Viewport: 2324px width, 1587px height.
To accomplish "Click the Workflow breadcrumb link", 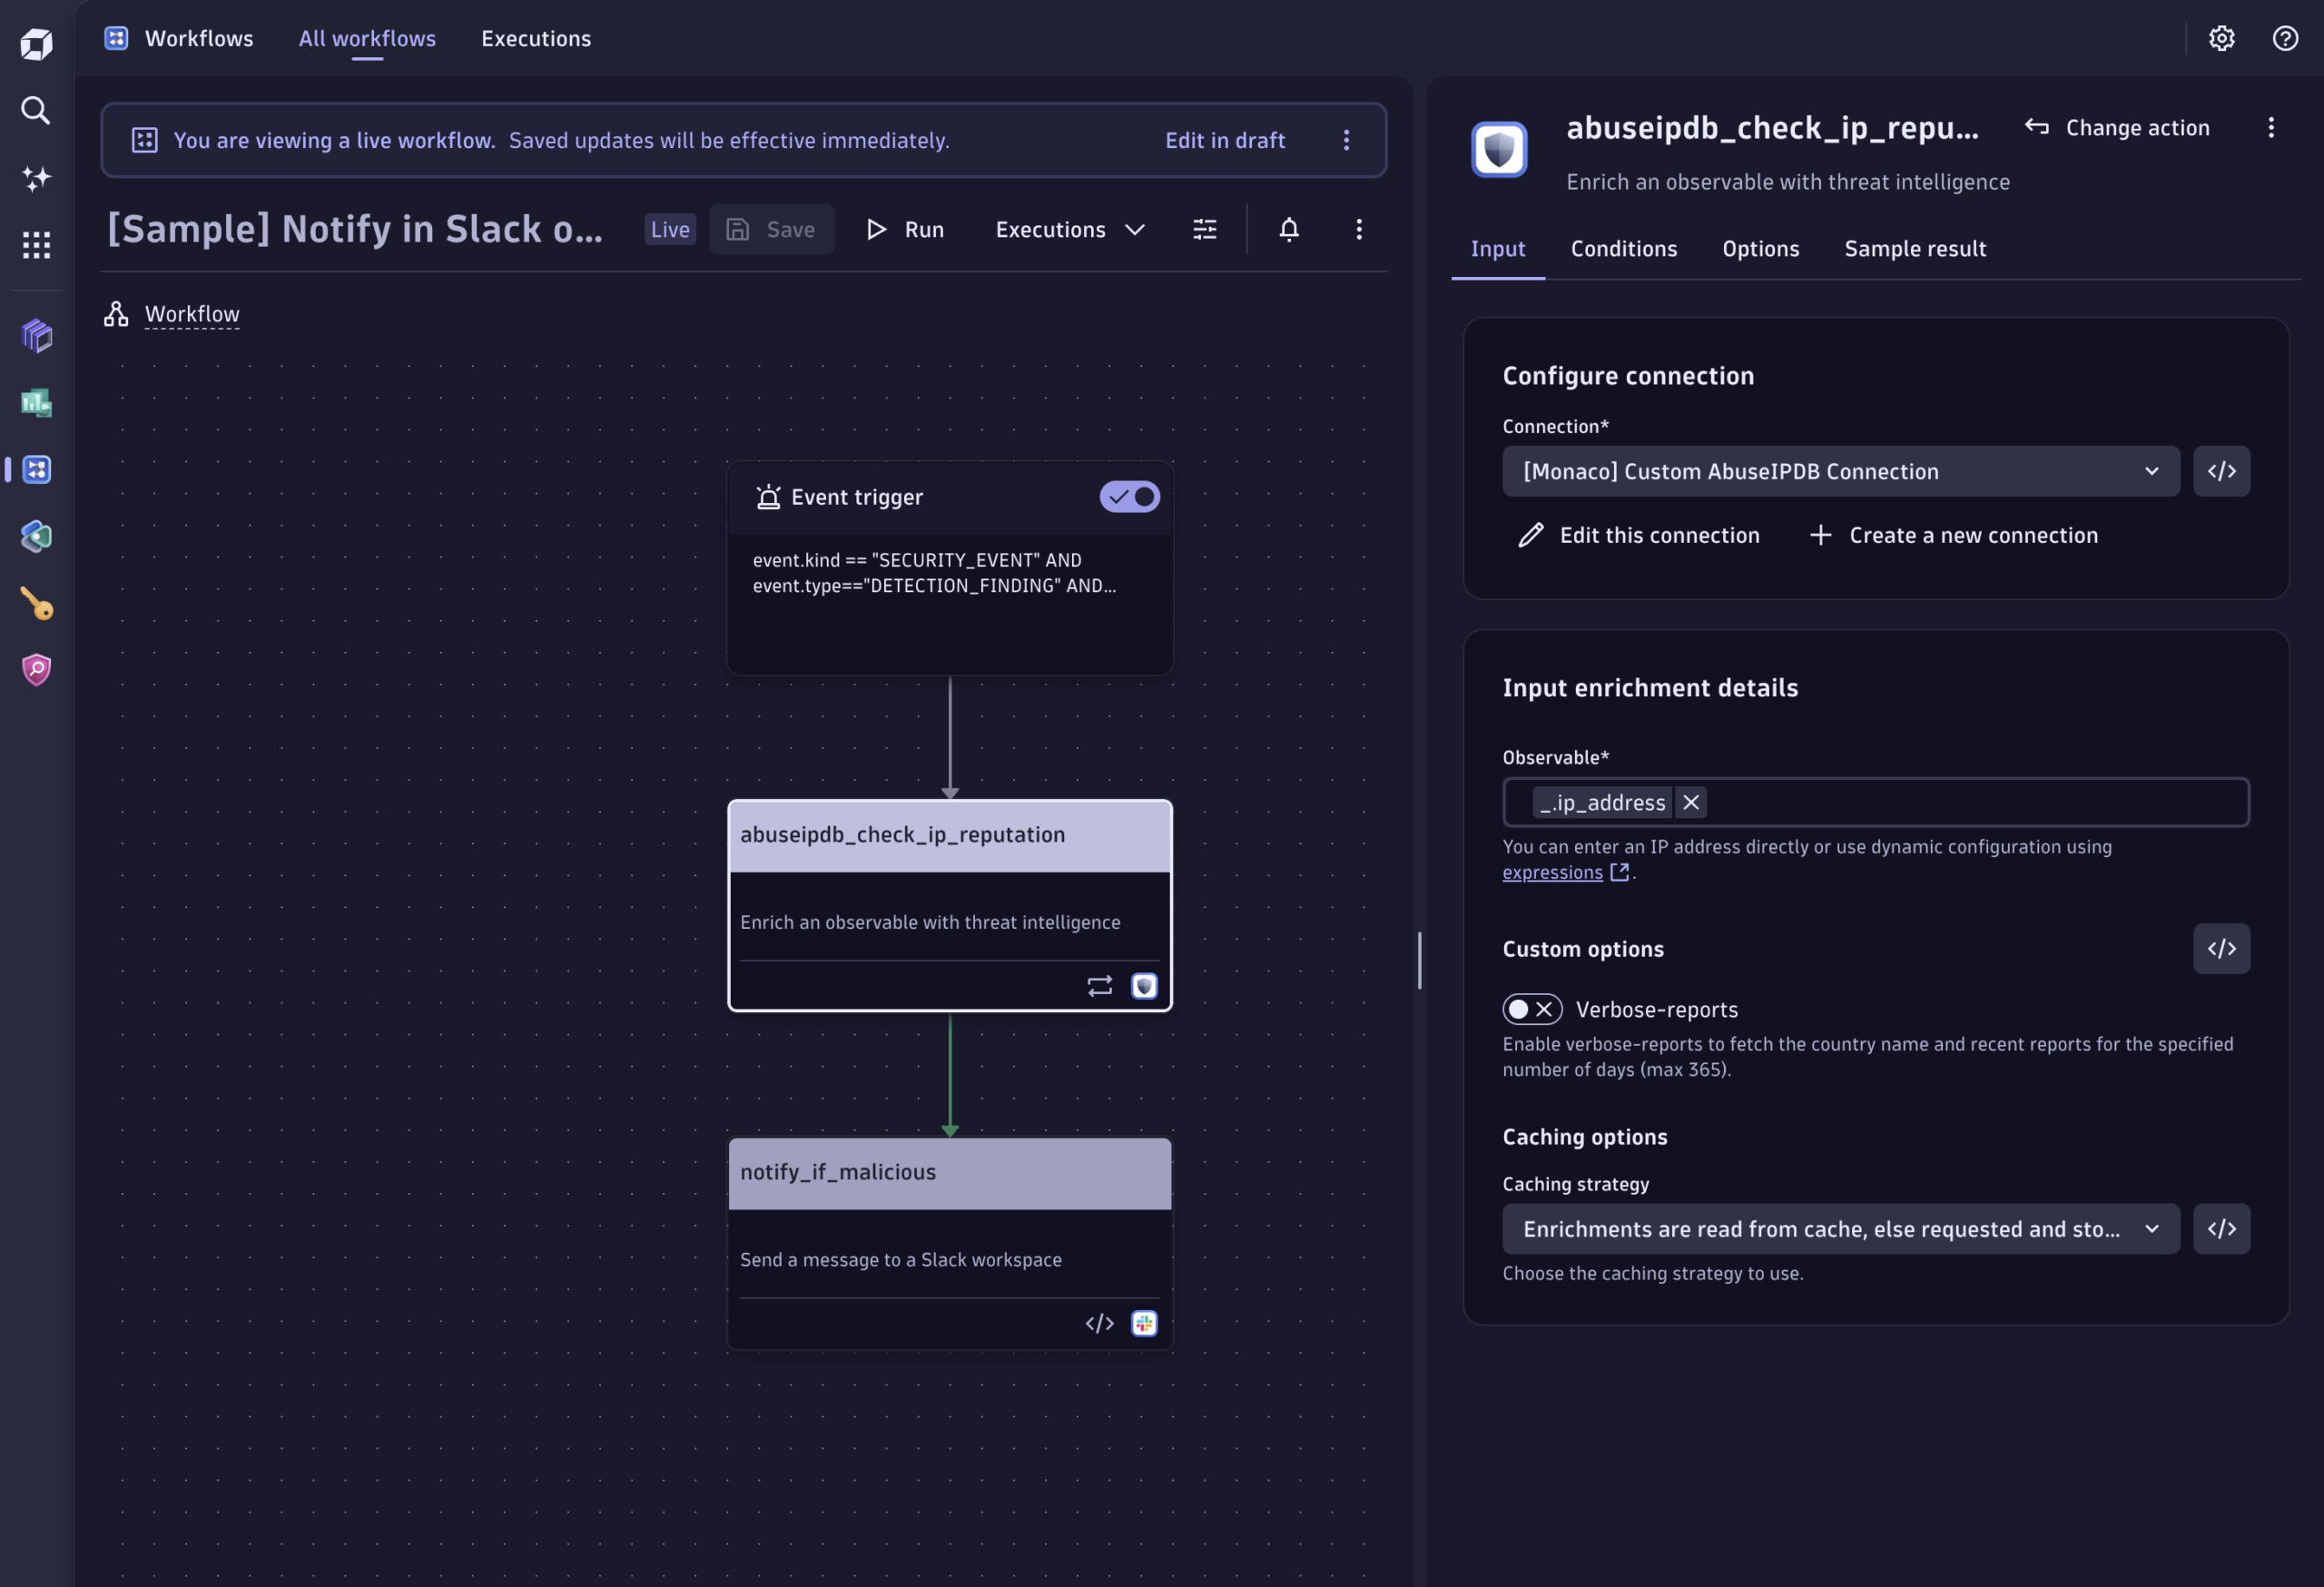I will pos(192,313).
